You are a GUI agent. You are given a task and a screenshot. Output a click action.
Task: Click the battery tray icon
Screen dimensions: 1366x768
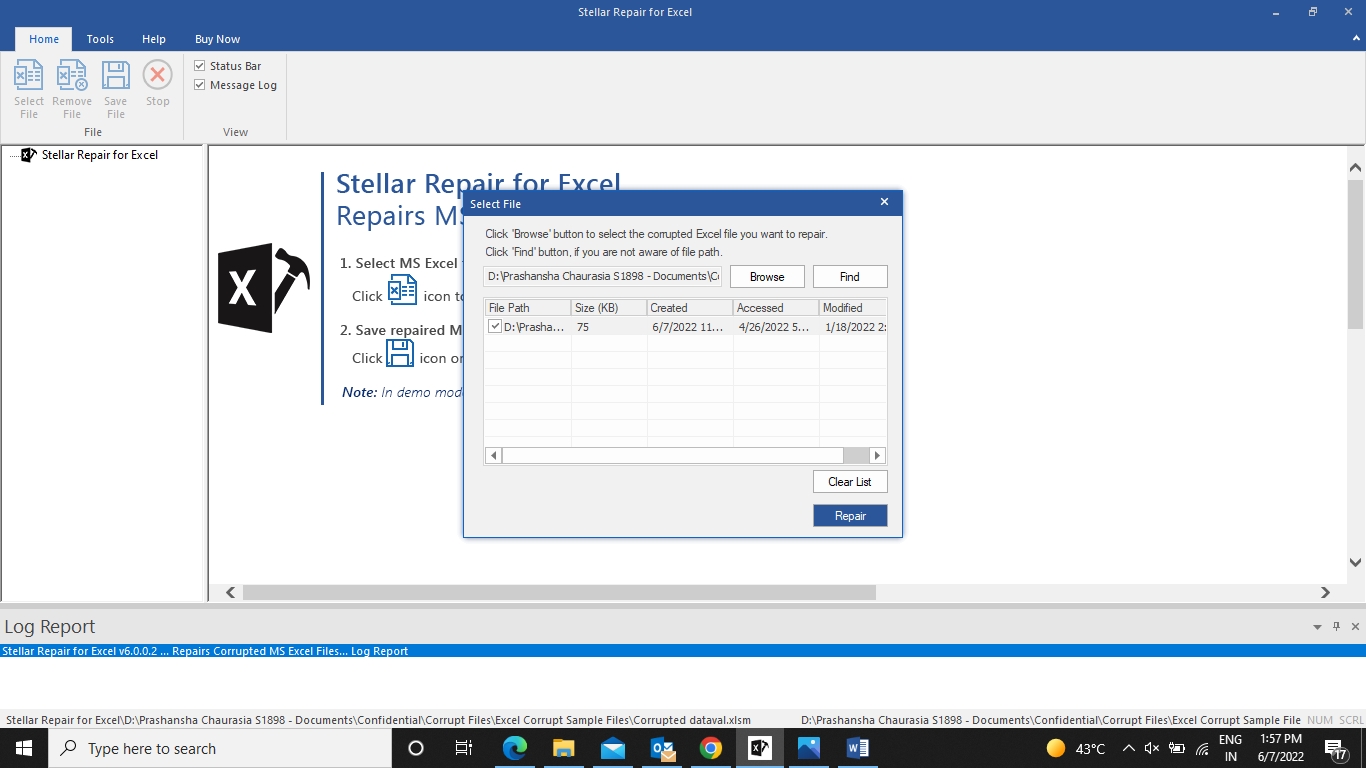pyautogui.click(x=1177, y=748)
